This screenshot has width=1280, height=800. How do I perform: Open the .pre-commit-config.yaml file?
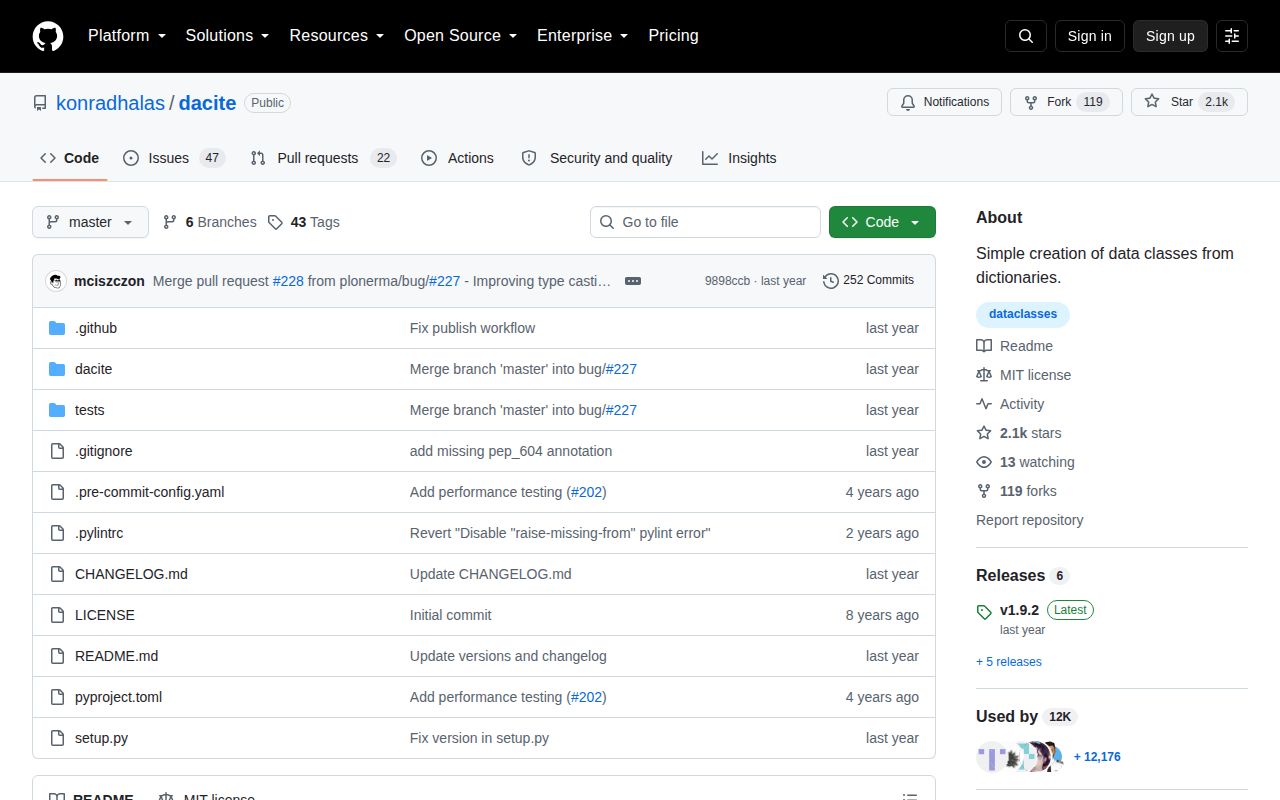[x=149, y=492]
